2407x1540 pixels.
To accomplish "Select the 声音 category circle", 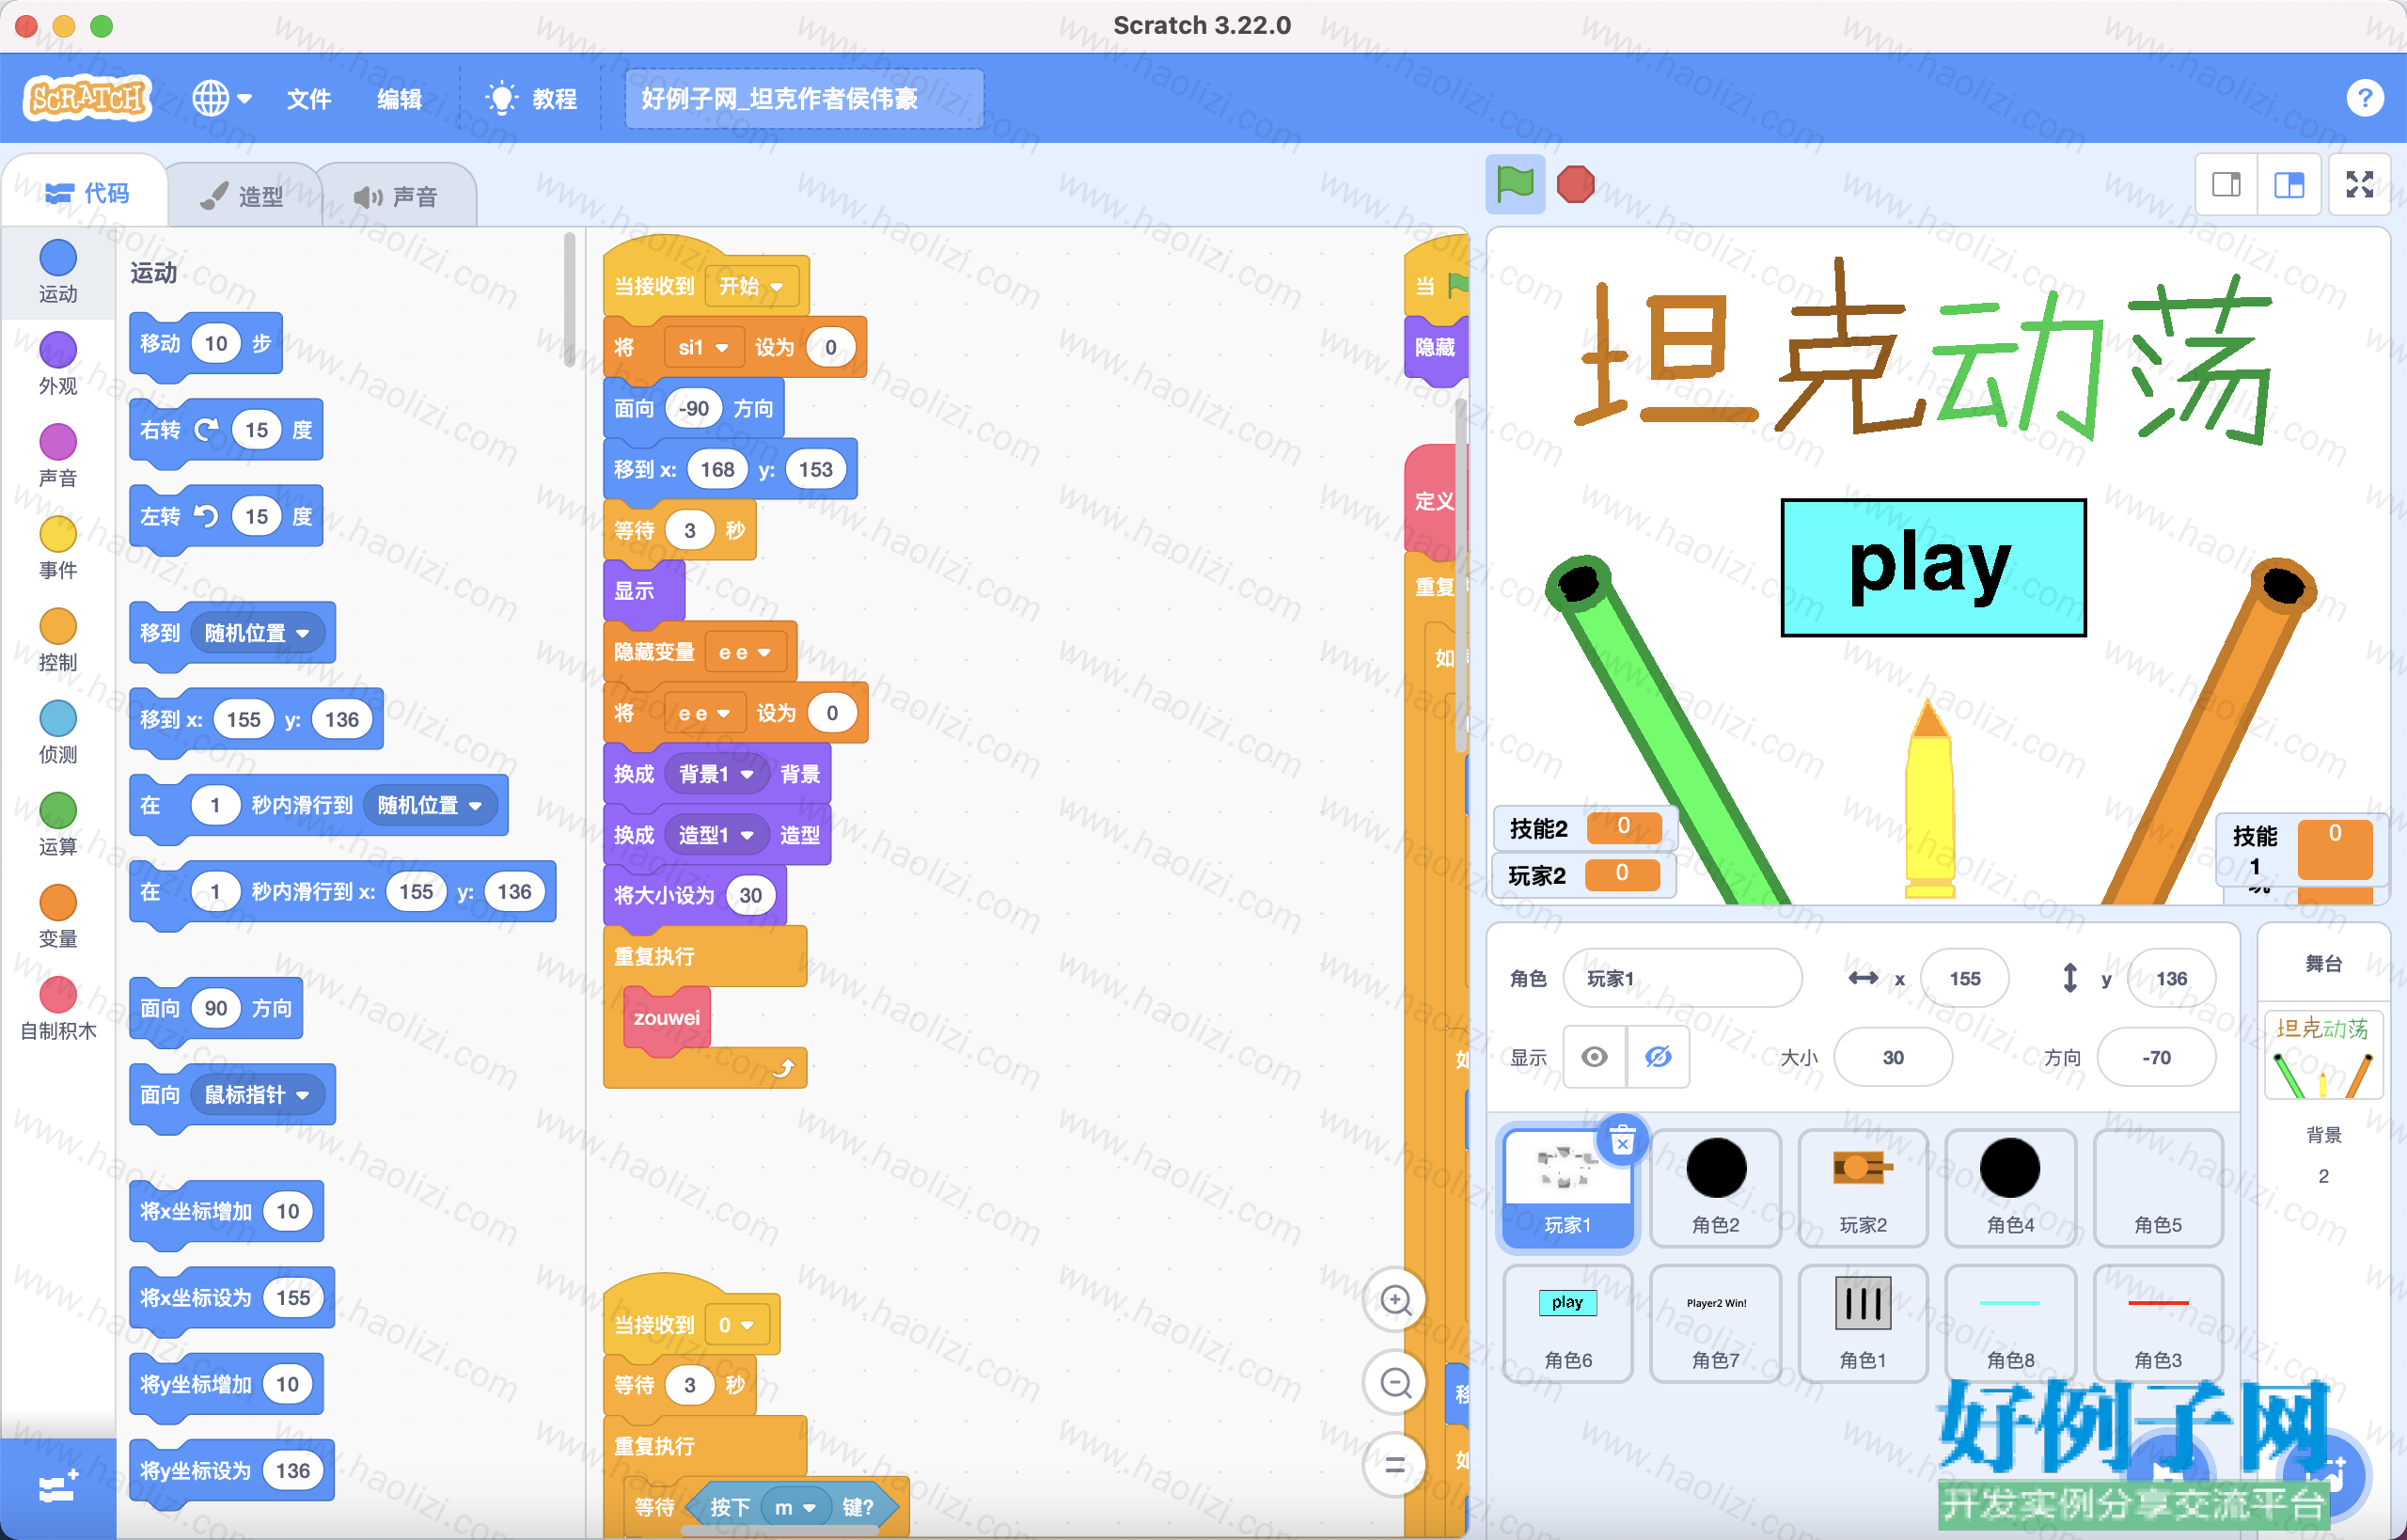I will click(x=58, y=441).
